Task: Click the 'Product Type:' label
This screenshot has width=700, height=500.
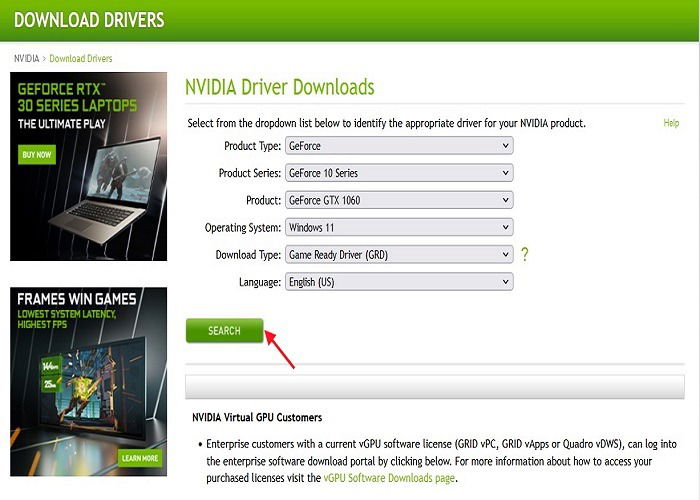Action: [252, 146]
